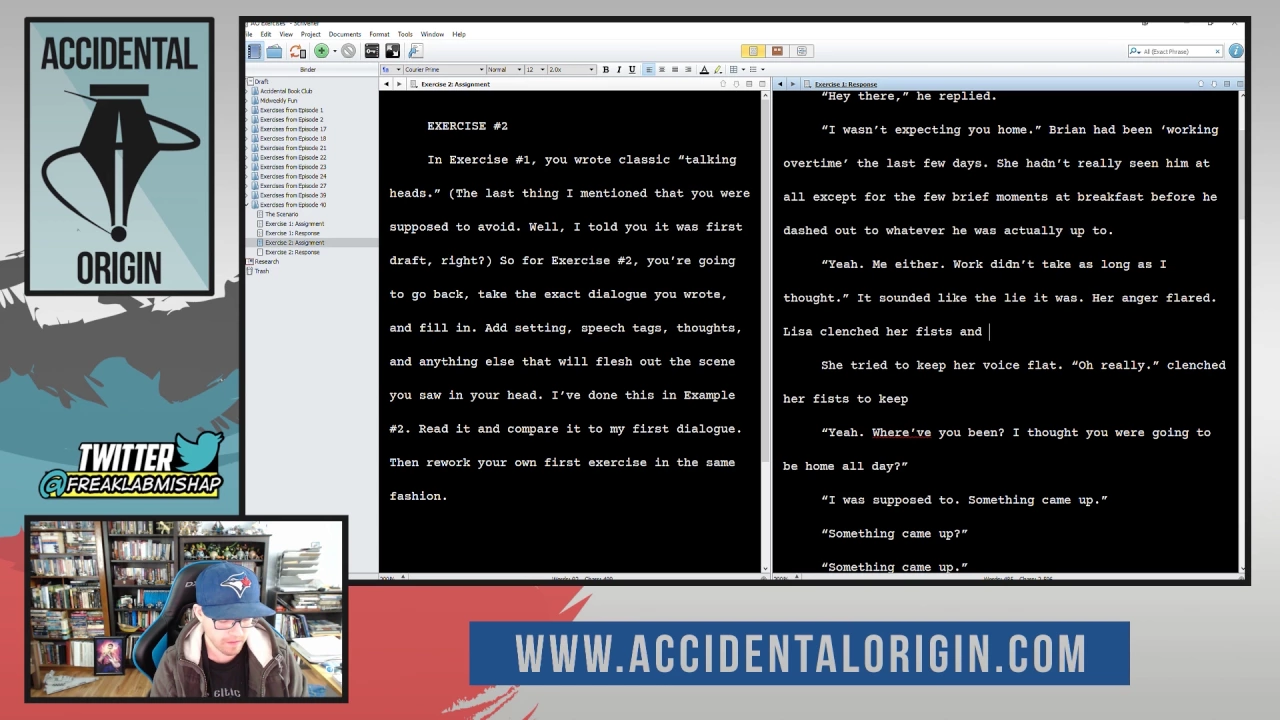The width and height of the screenshot is (1280, 720).
Task: Open the Project menu
Action: (x=311, y=34)
